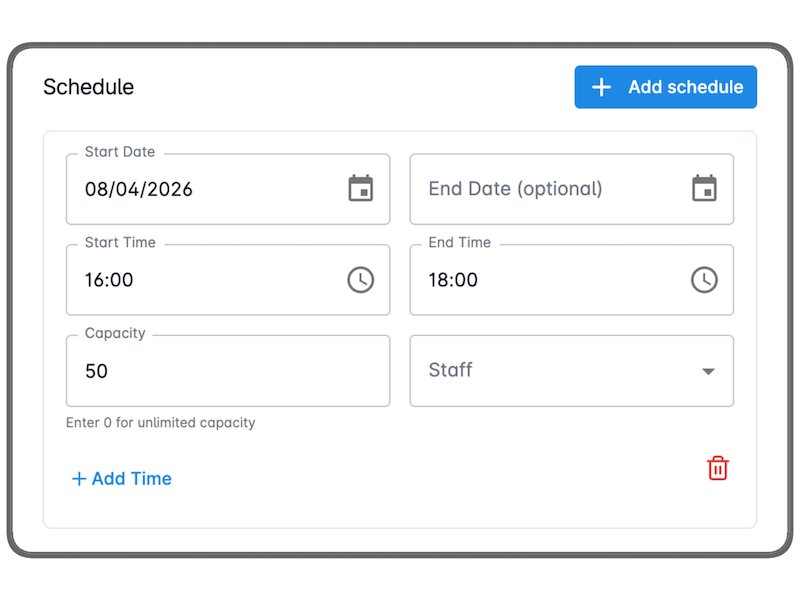Click into the End Date (optional) field

coord(540,189)
